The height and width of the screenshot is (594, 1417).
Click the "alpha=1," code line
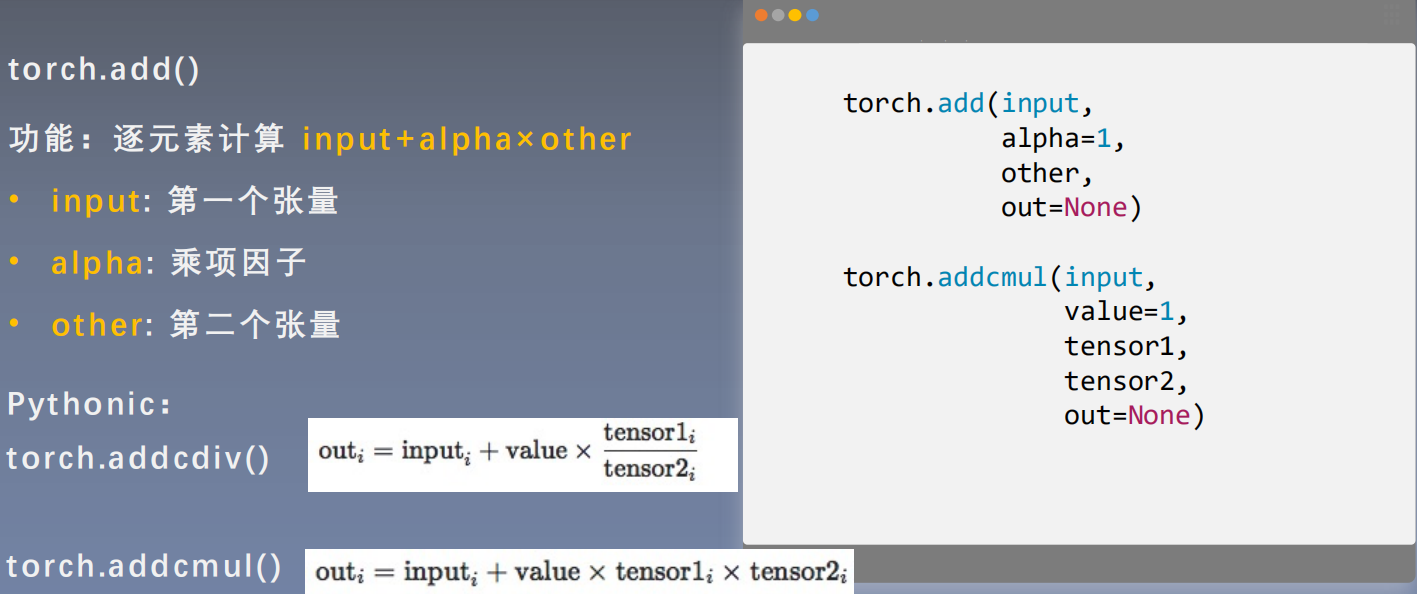[x=1064, y=139]
